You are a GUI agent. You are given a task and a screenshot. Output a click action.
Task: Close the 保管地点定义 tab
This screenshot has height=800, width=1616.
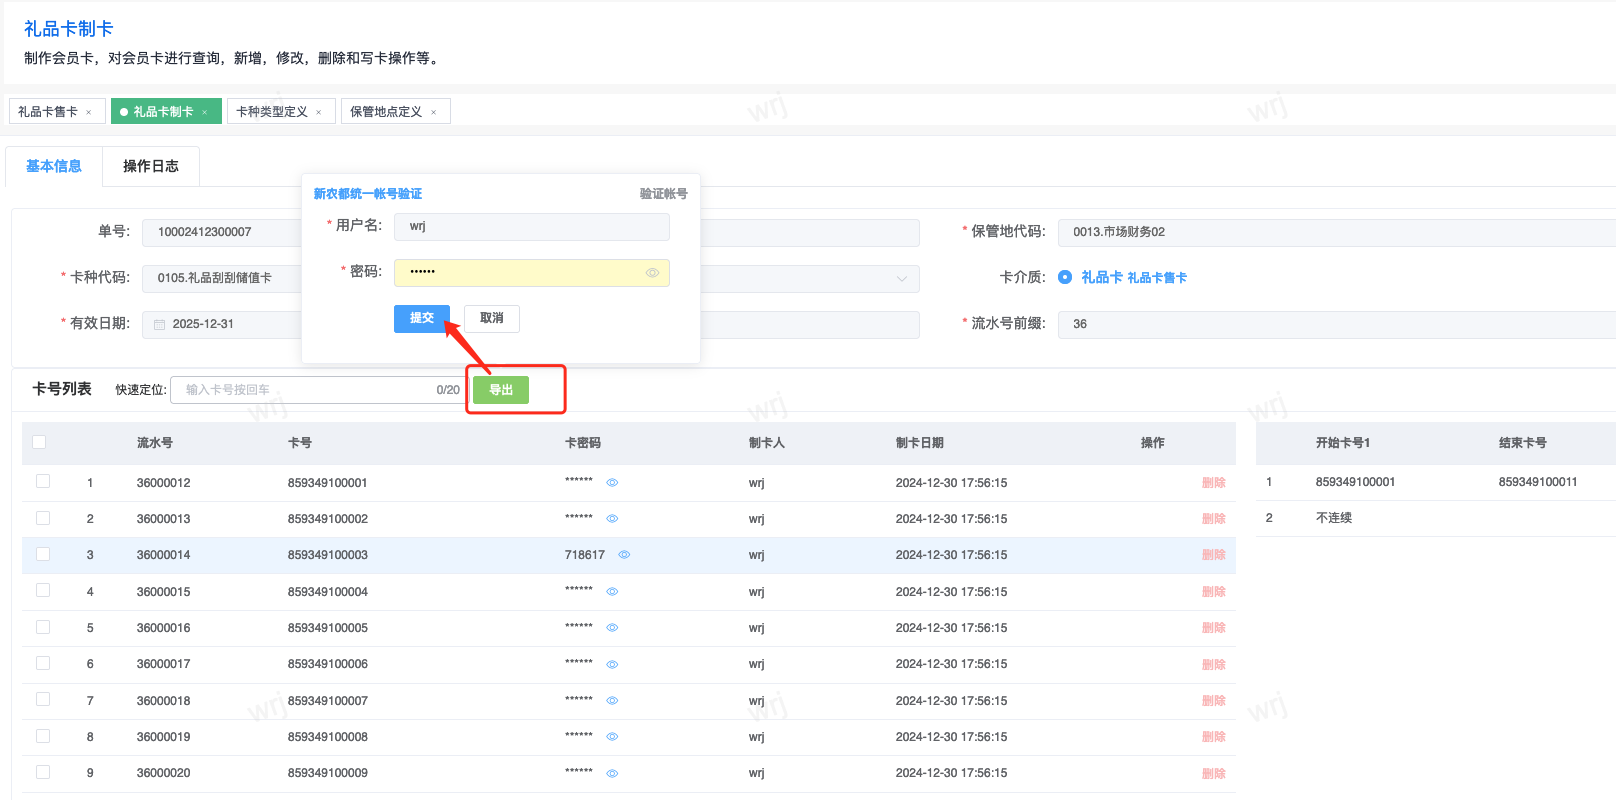coord(433,112)
